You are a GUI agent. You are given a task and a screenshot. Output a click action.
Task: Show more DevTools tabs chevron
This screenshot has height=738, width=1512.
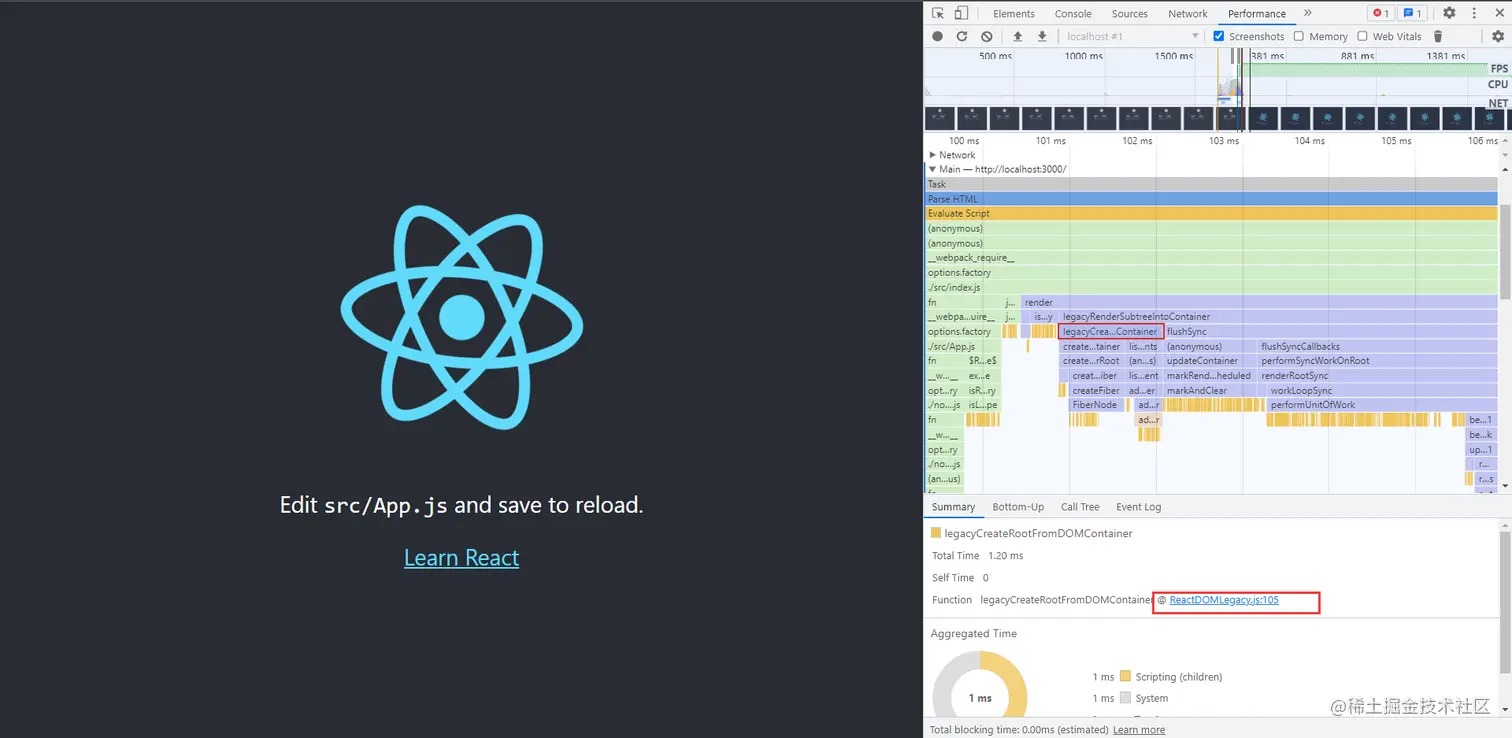coord(1308,13)
